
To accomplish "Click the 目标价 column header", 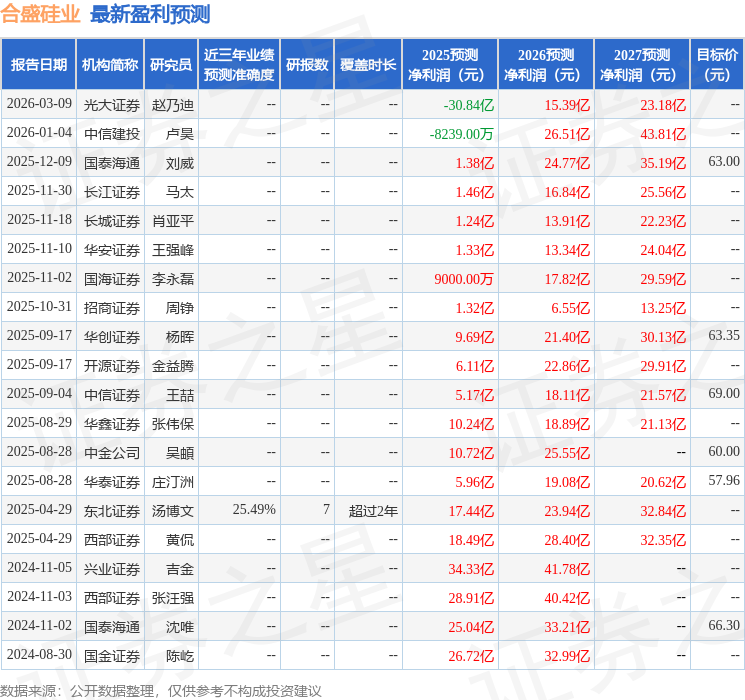I will click(717, 65).
